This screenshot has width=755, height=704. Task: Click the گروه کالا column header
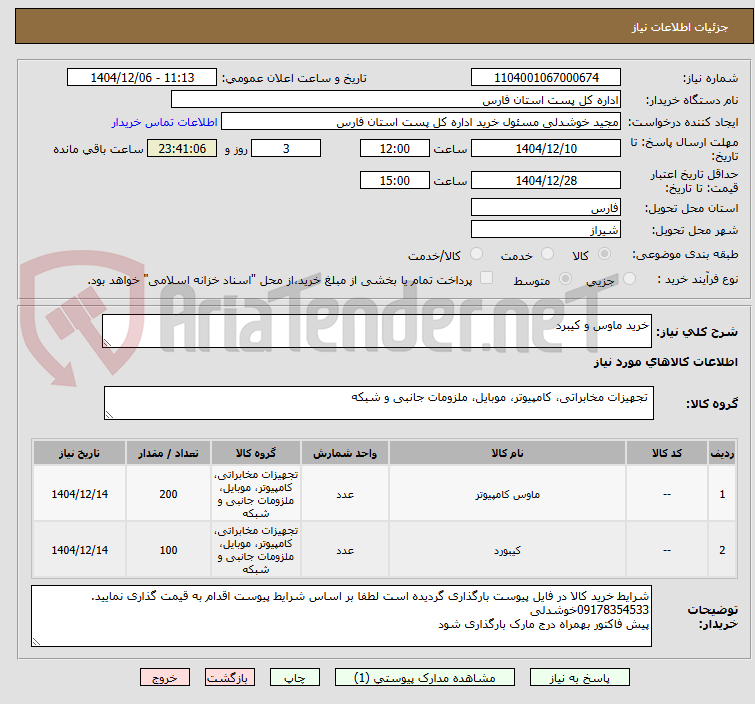pos(256,453)
